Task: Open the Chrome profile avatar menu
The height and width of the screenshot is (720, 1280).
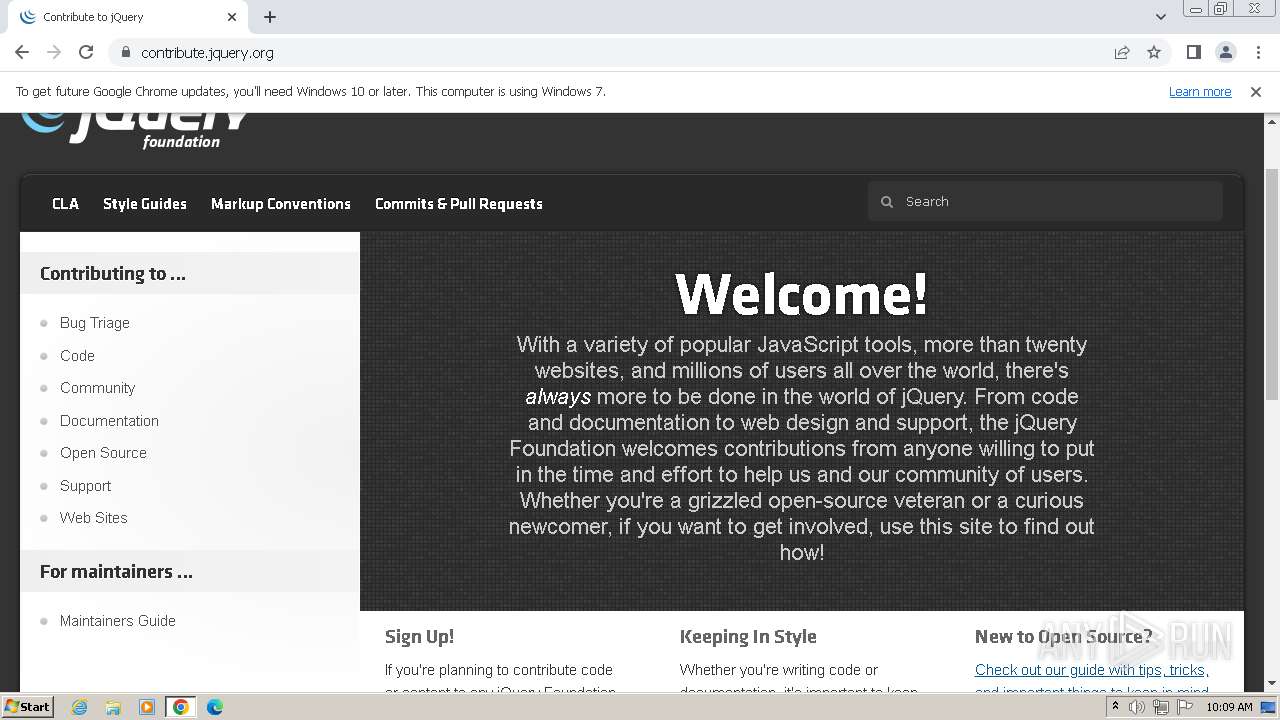Action: [1225, 52]
